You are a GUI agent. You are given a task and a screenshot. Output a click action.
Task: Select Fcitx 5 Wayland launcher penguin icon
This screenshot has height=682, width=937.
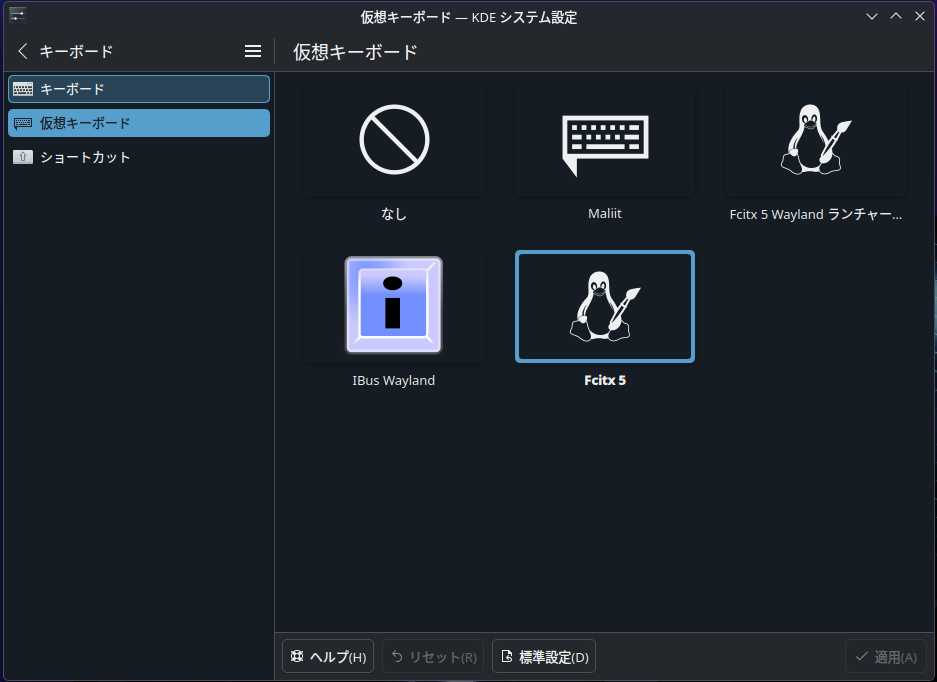[815, 140]
